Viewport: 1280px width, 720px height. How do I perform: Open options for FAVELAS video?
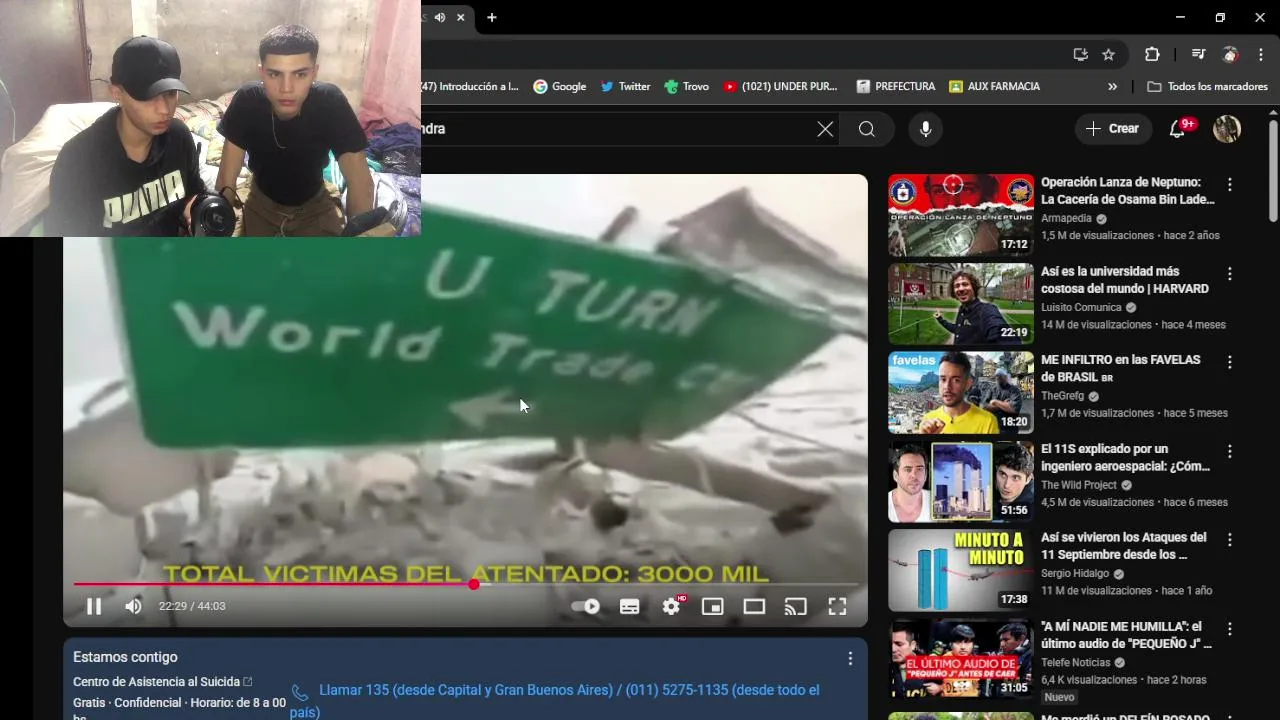1230,362
